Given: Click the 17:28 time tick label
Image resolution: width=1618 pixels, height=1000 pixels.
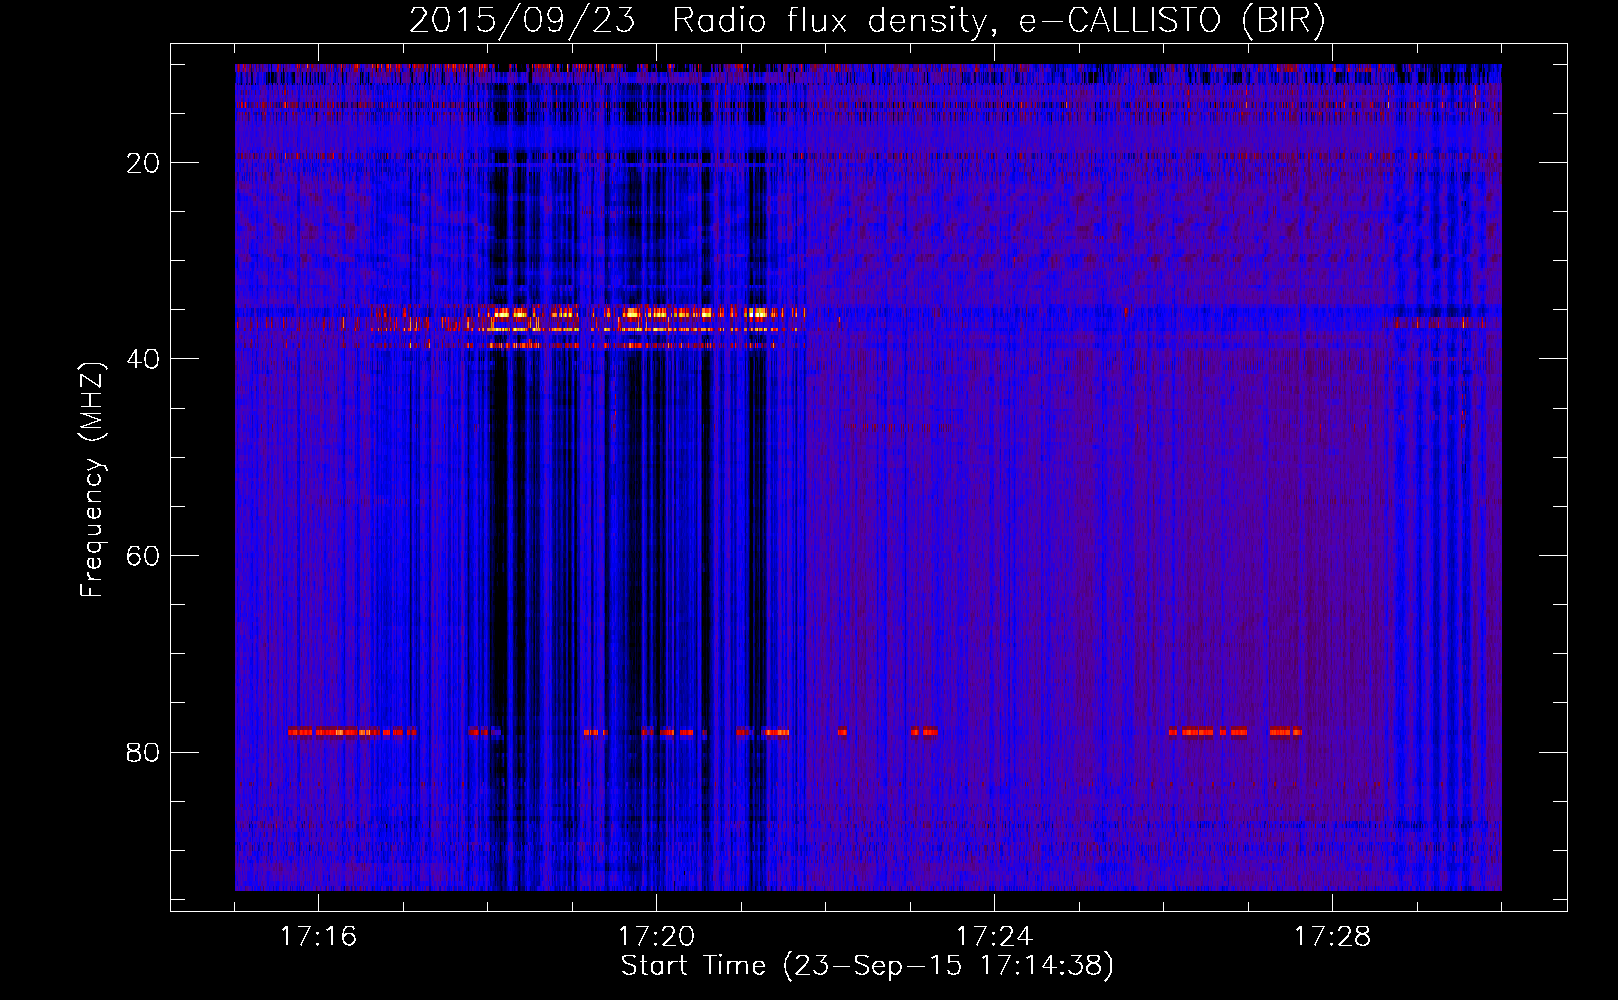Looking at the screenshot, I should pyautogui.click(x=1332, y=937).
